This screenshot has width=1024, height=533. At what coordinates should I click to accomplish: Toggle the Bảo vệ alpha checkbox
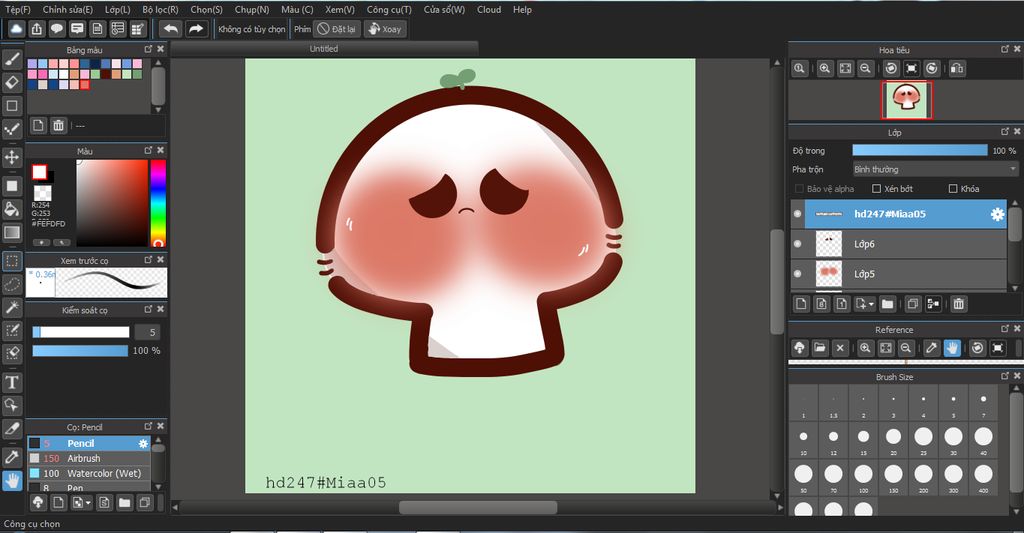[x=799, y=189]
